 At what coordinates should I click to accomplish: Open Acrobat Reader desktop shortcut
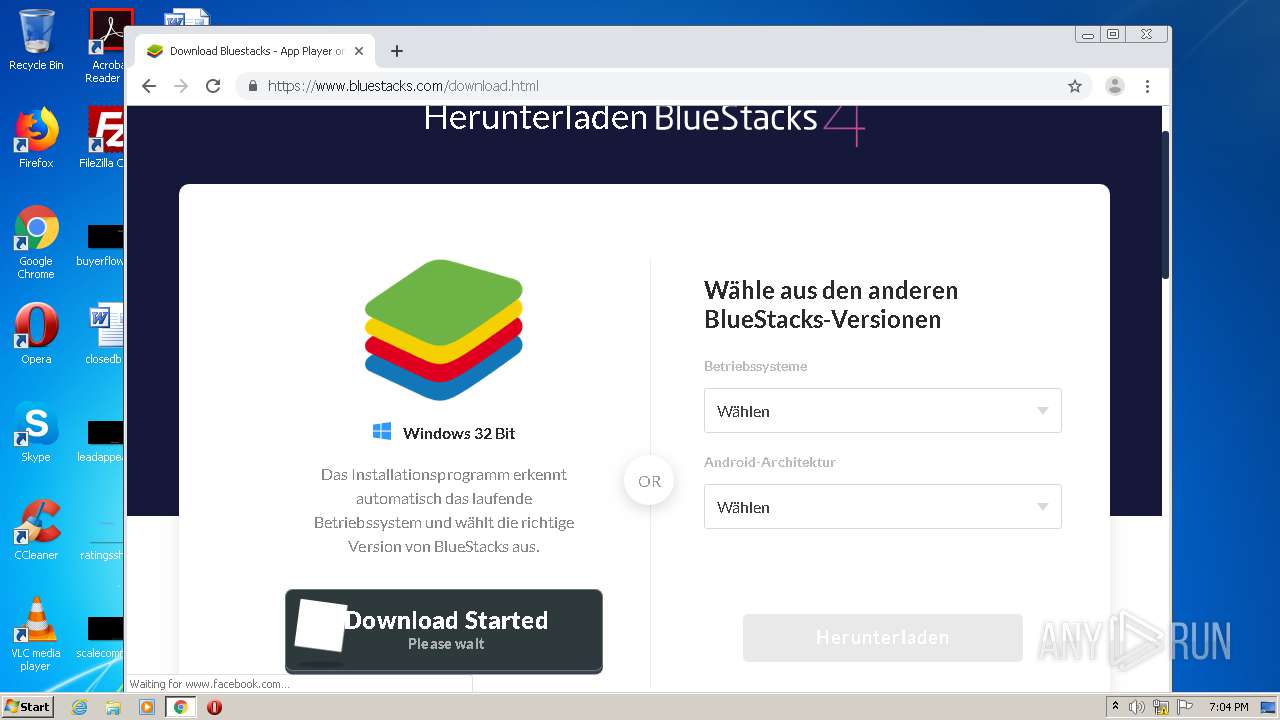(106, 45)
